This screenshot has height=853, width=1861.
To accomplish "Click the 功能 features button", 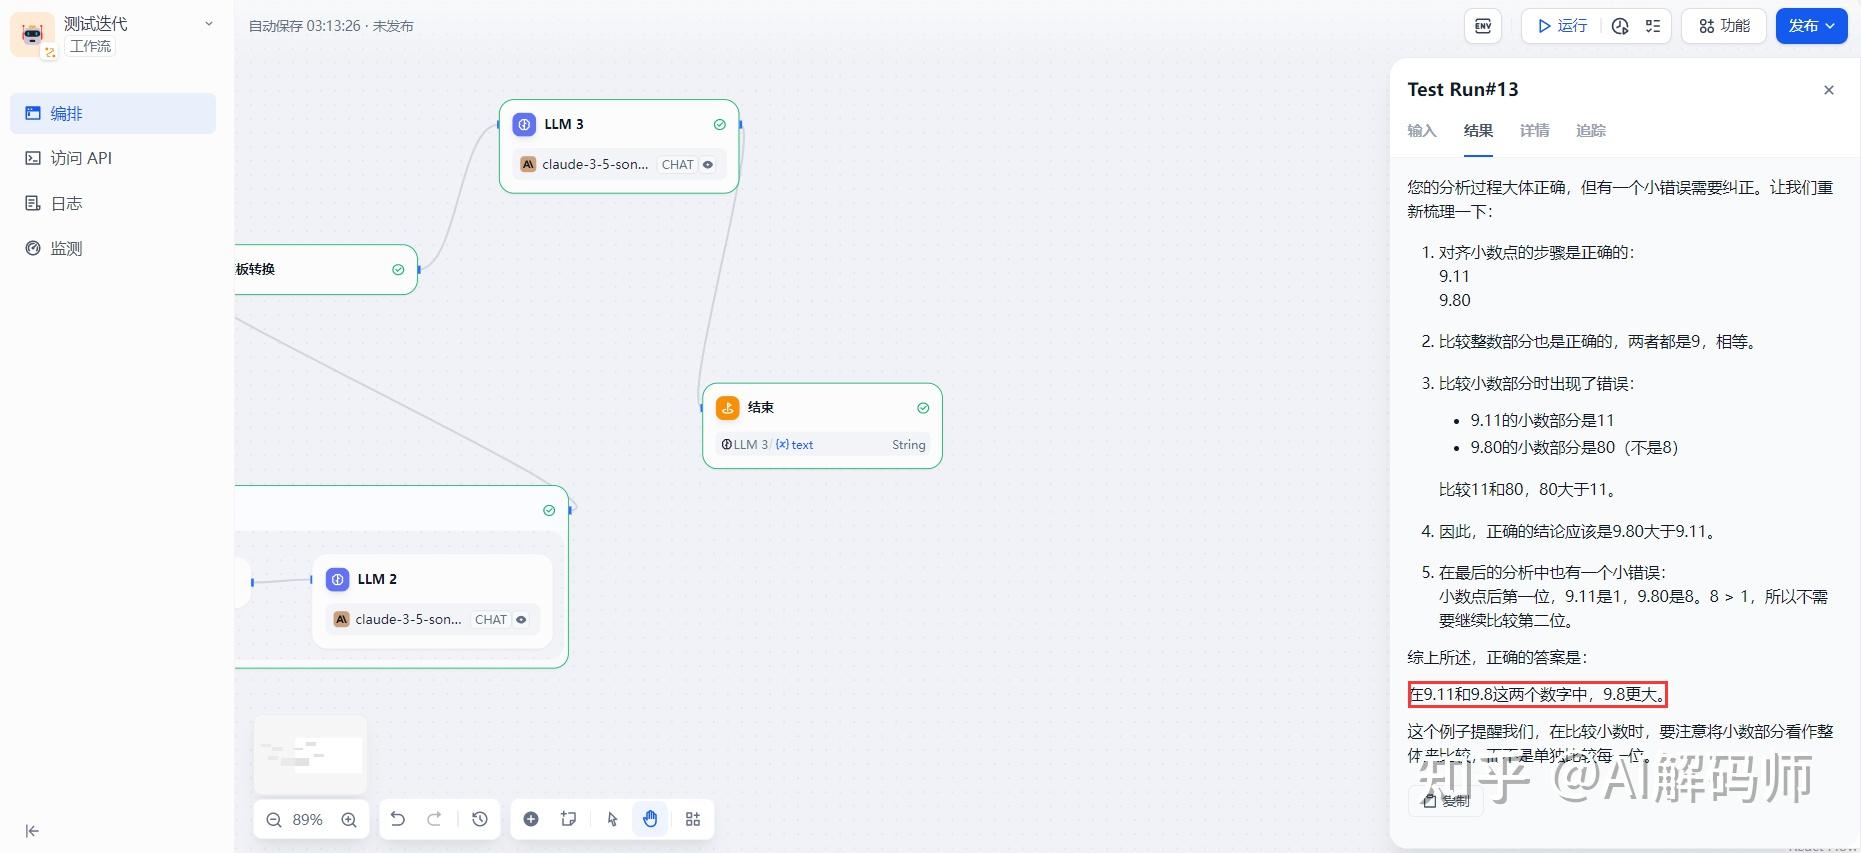I will (x=1724, y=26).
